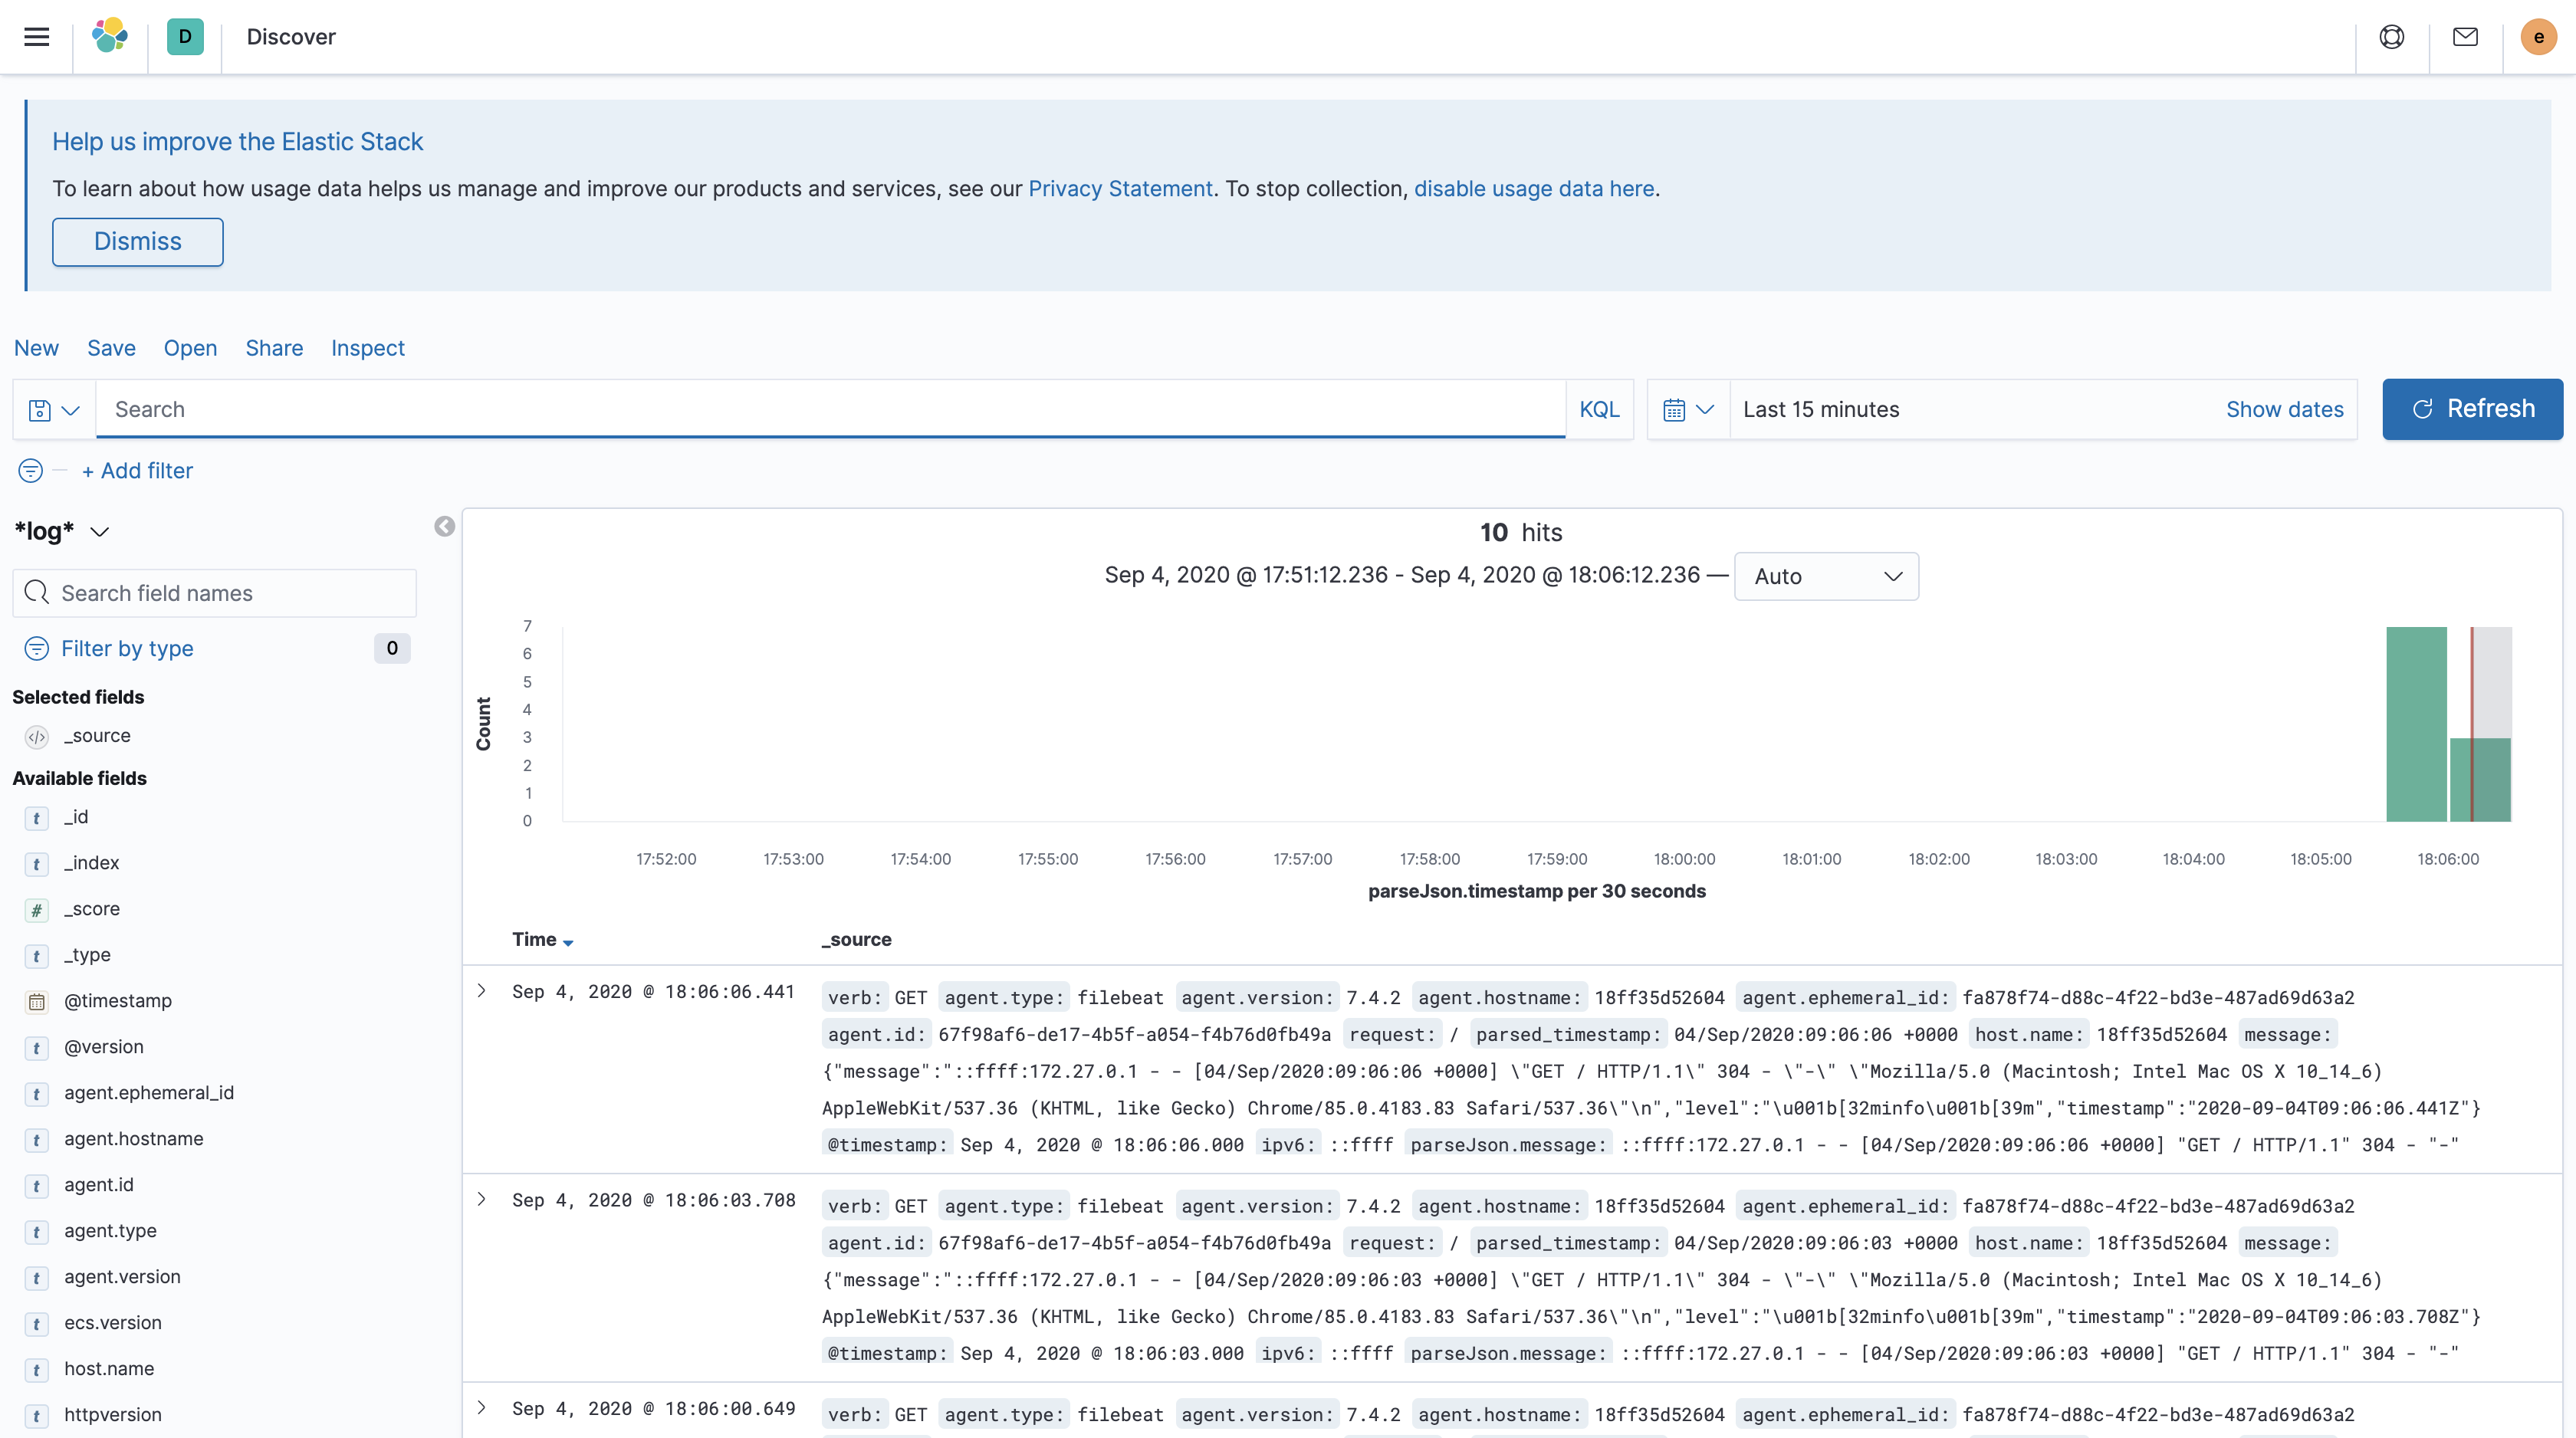Expand the 18:06:06.441 log row
The image size is (2576, 1438).
tap(482, 991)
